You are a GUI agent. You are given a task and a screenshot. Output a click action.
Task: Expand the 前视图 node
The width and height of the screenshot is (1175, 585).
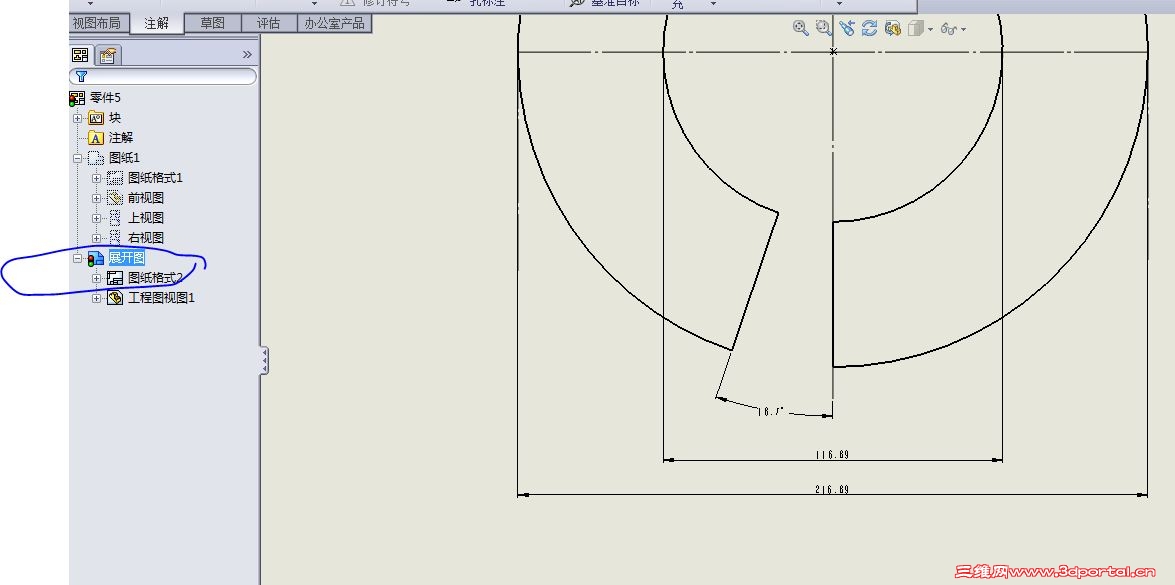[96, 198]
